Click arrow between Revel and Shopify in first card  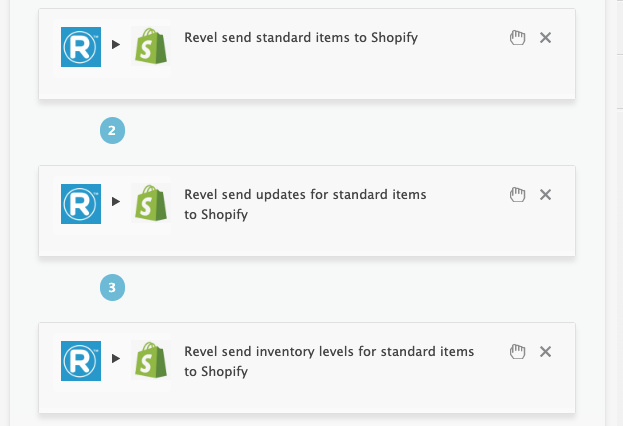tap(116, 44)
